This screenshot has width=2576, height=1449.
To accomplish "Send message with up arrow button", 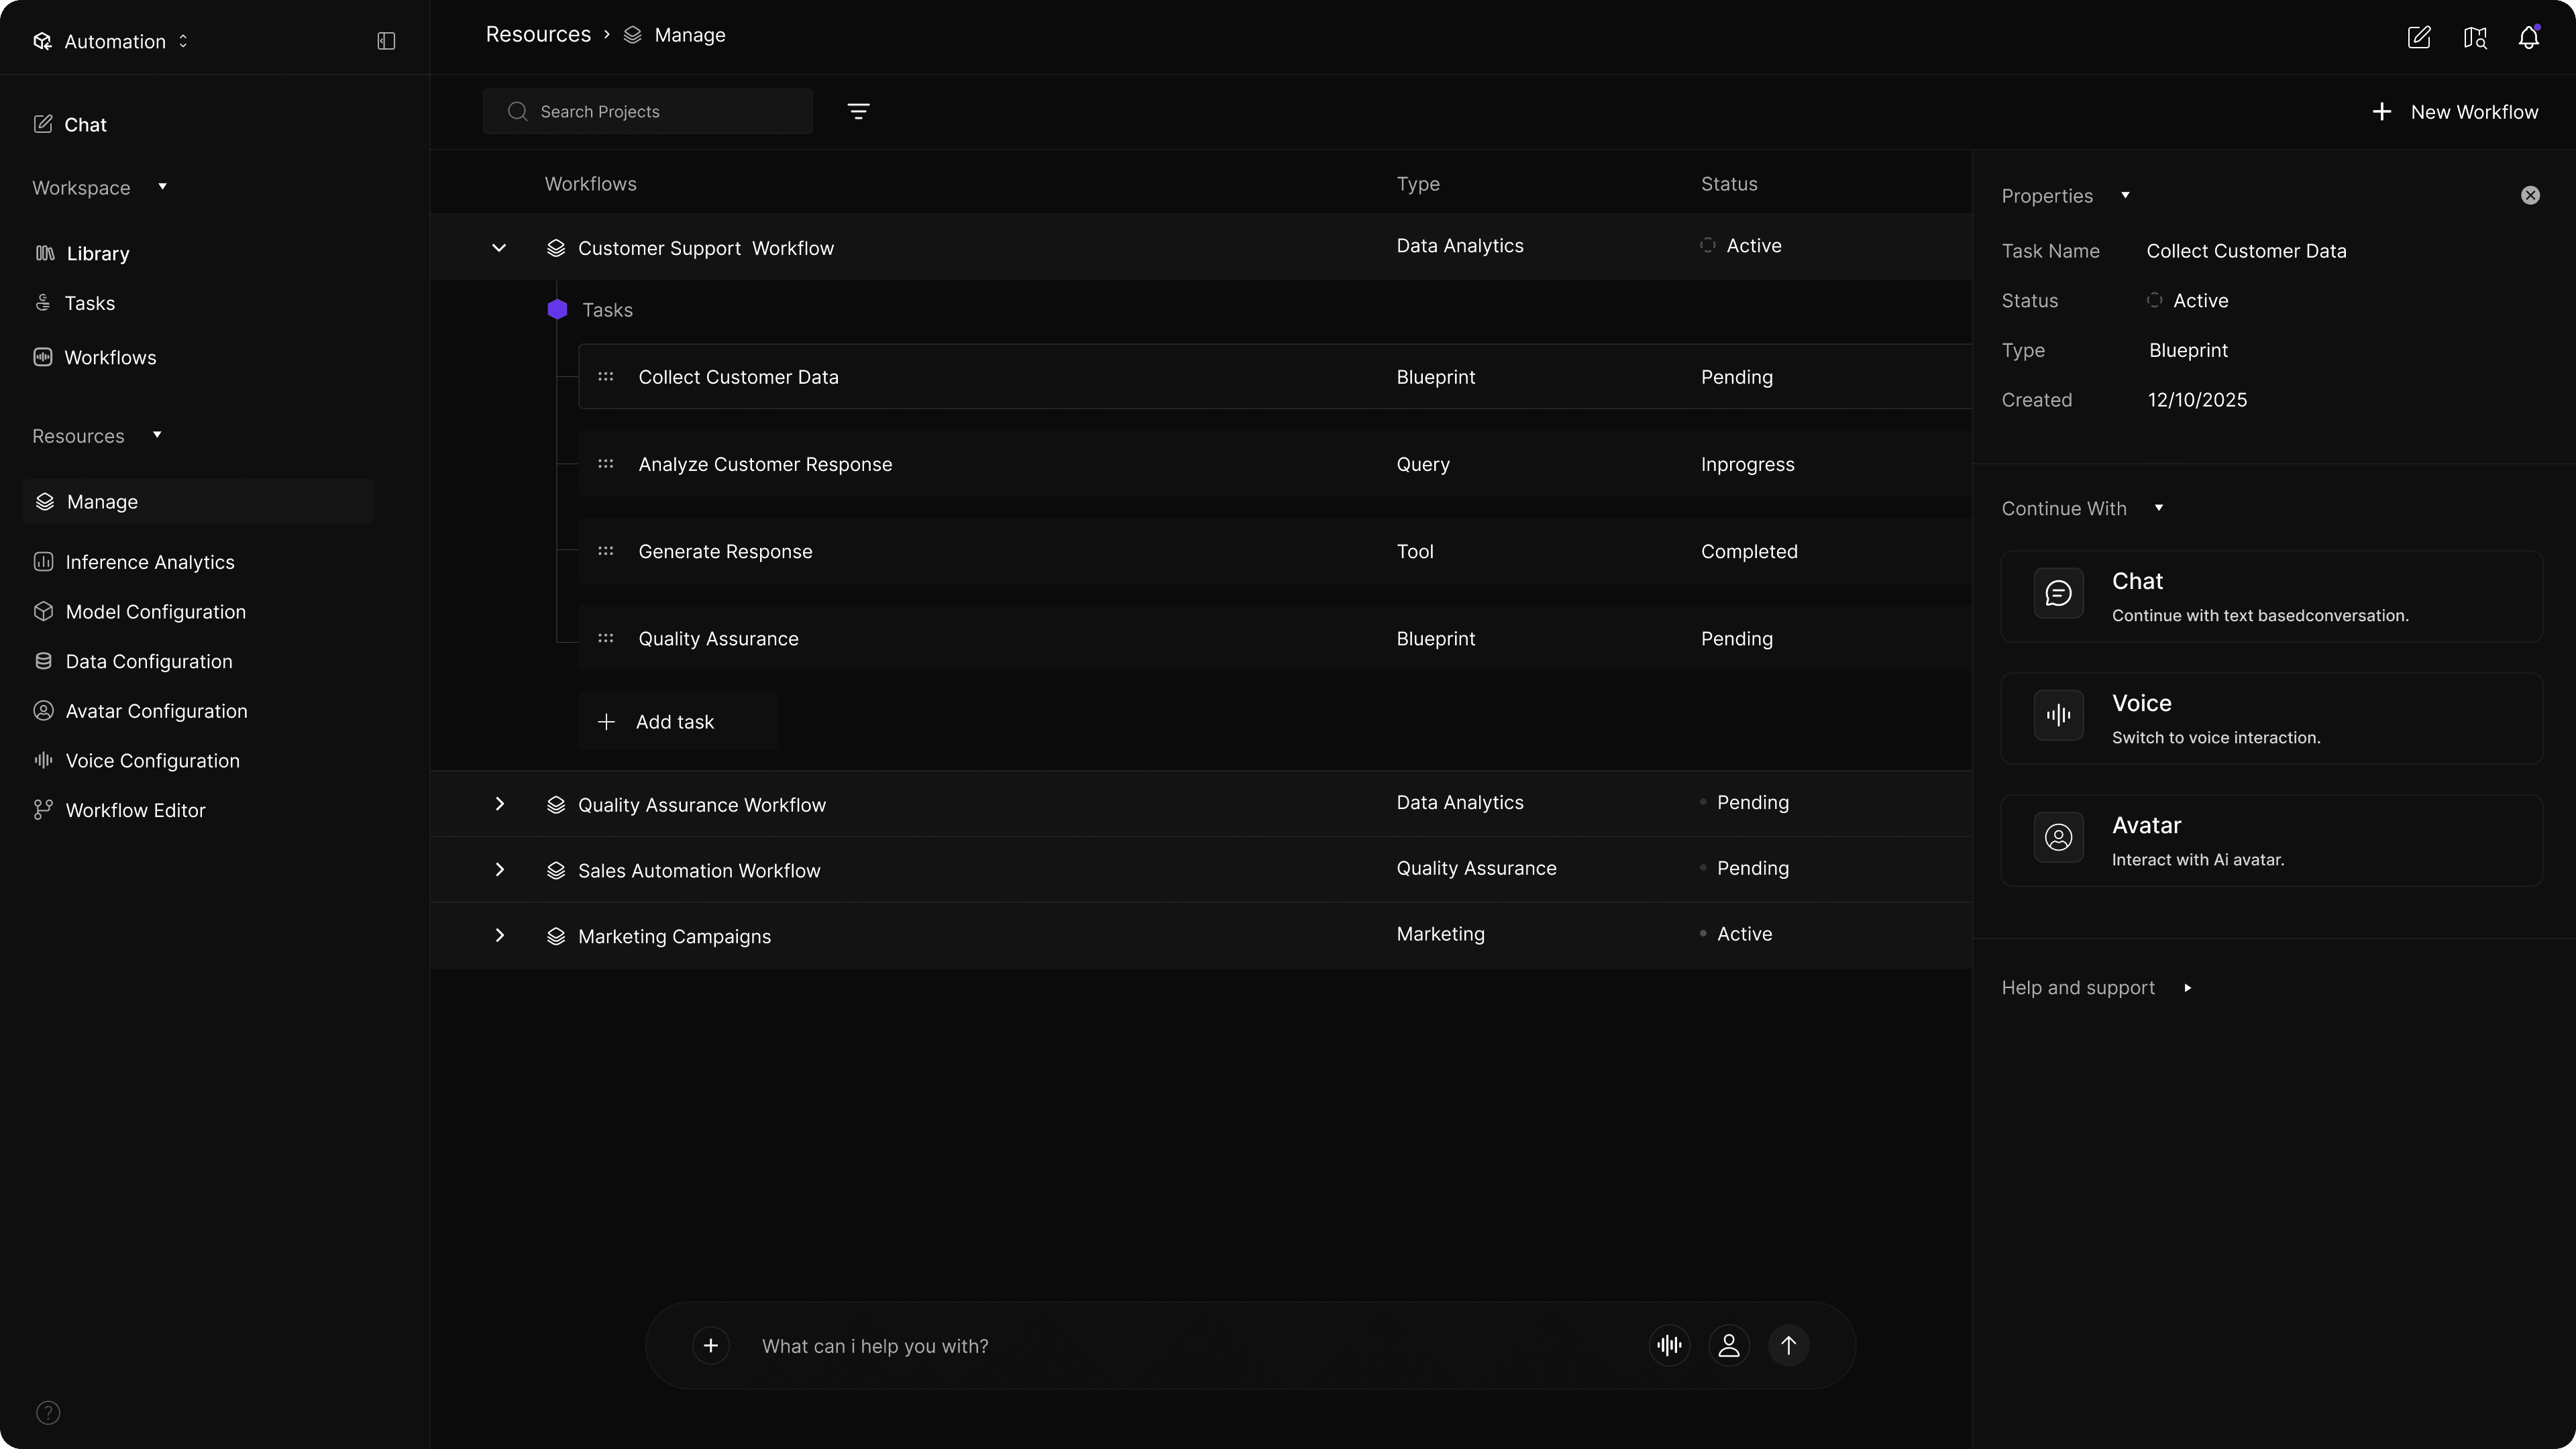I will (x=1789, y=1345).
